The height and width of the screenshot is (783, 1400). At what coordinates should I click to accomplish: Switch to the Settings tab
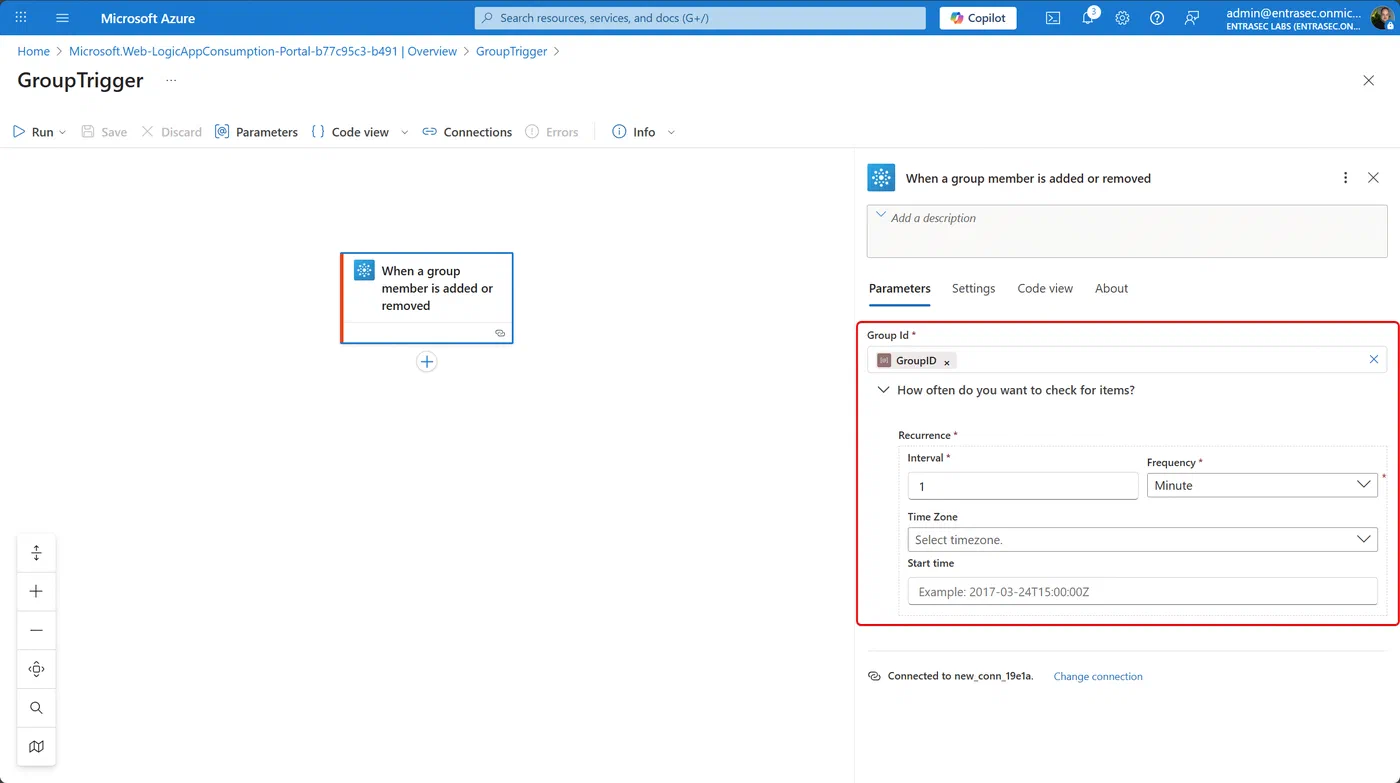(973, 288)
